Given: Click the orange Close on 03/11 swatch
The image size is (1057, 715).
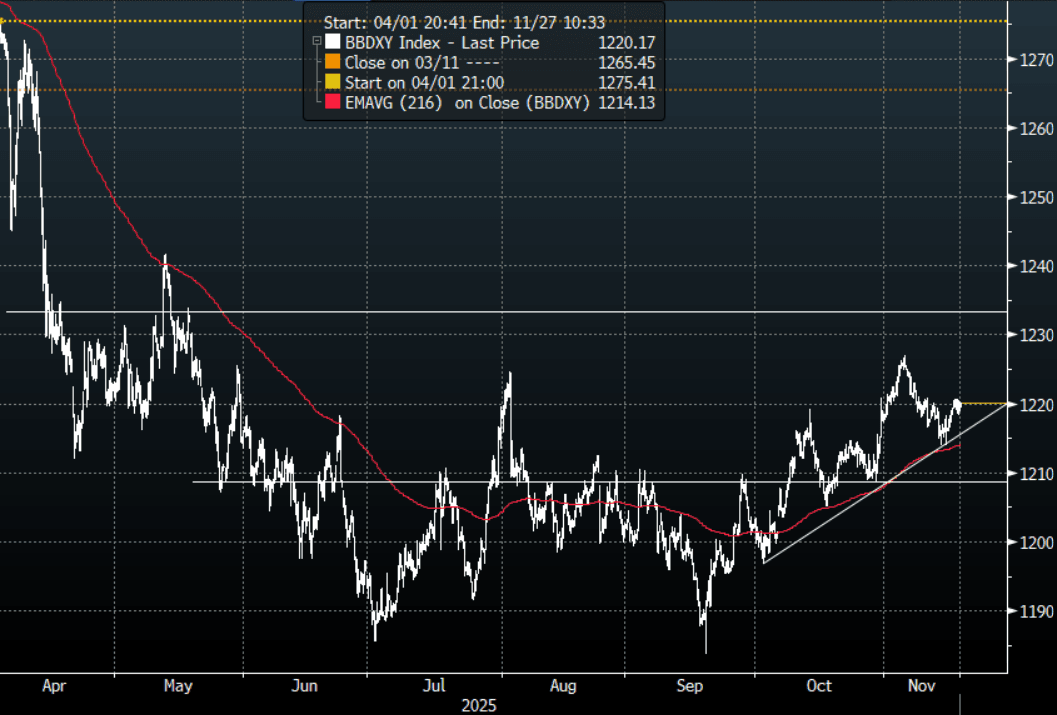Looking at the screenshot, I should coord(332,62).
